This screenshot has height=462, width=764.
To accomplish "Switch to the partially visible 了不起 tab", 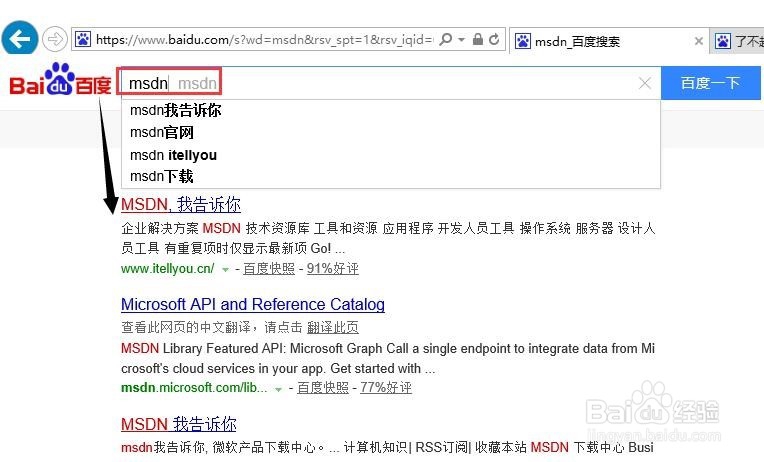I will tap(737, 41).
